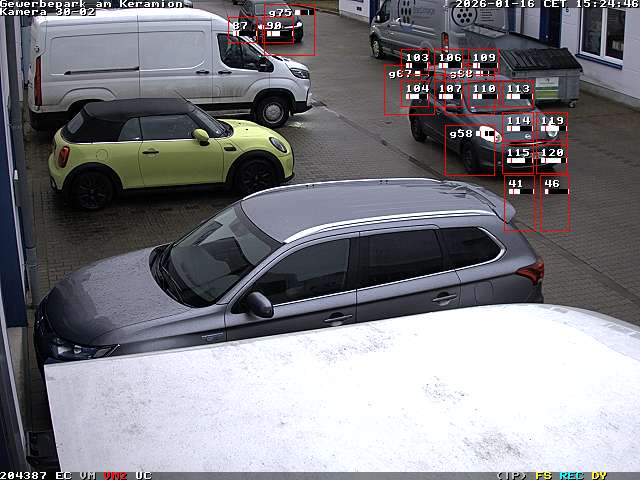Select detection box labeled 87
The height and width of the screenshot is (480, 640).
[x=240, y=30]
